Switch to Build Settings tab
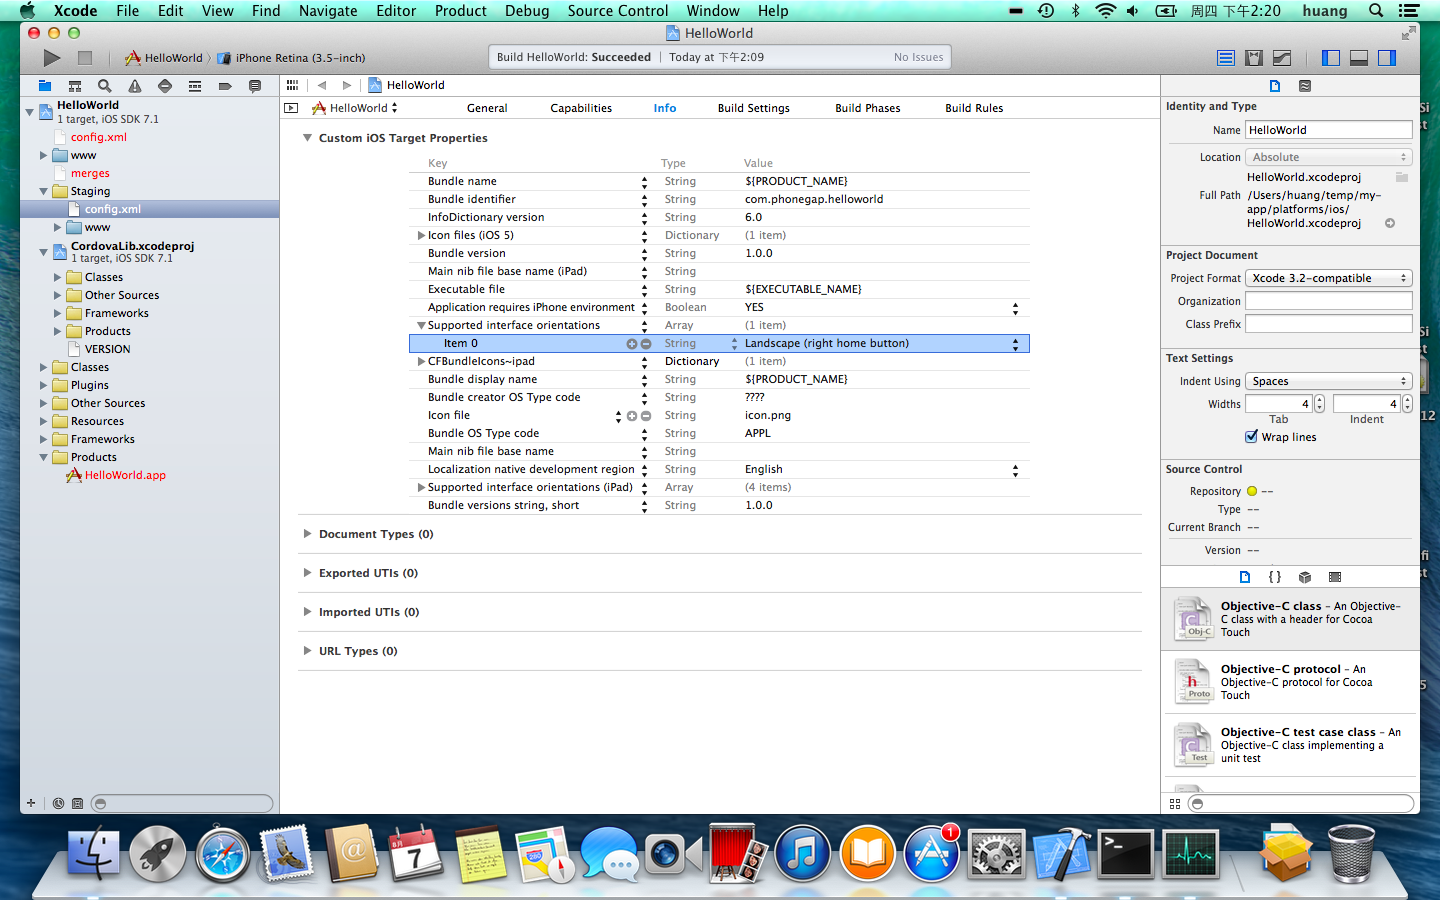 754,108
